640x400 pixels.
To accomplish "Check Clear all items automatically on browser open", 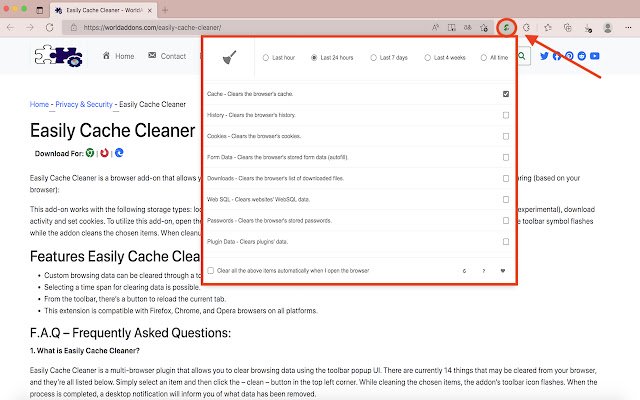I will (211, 271).
